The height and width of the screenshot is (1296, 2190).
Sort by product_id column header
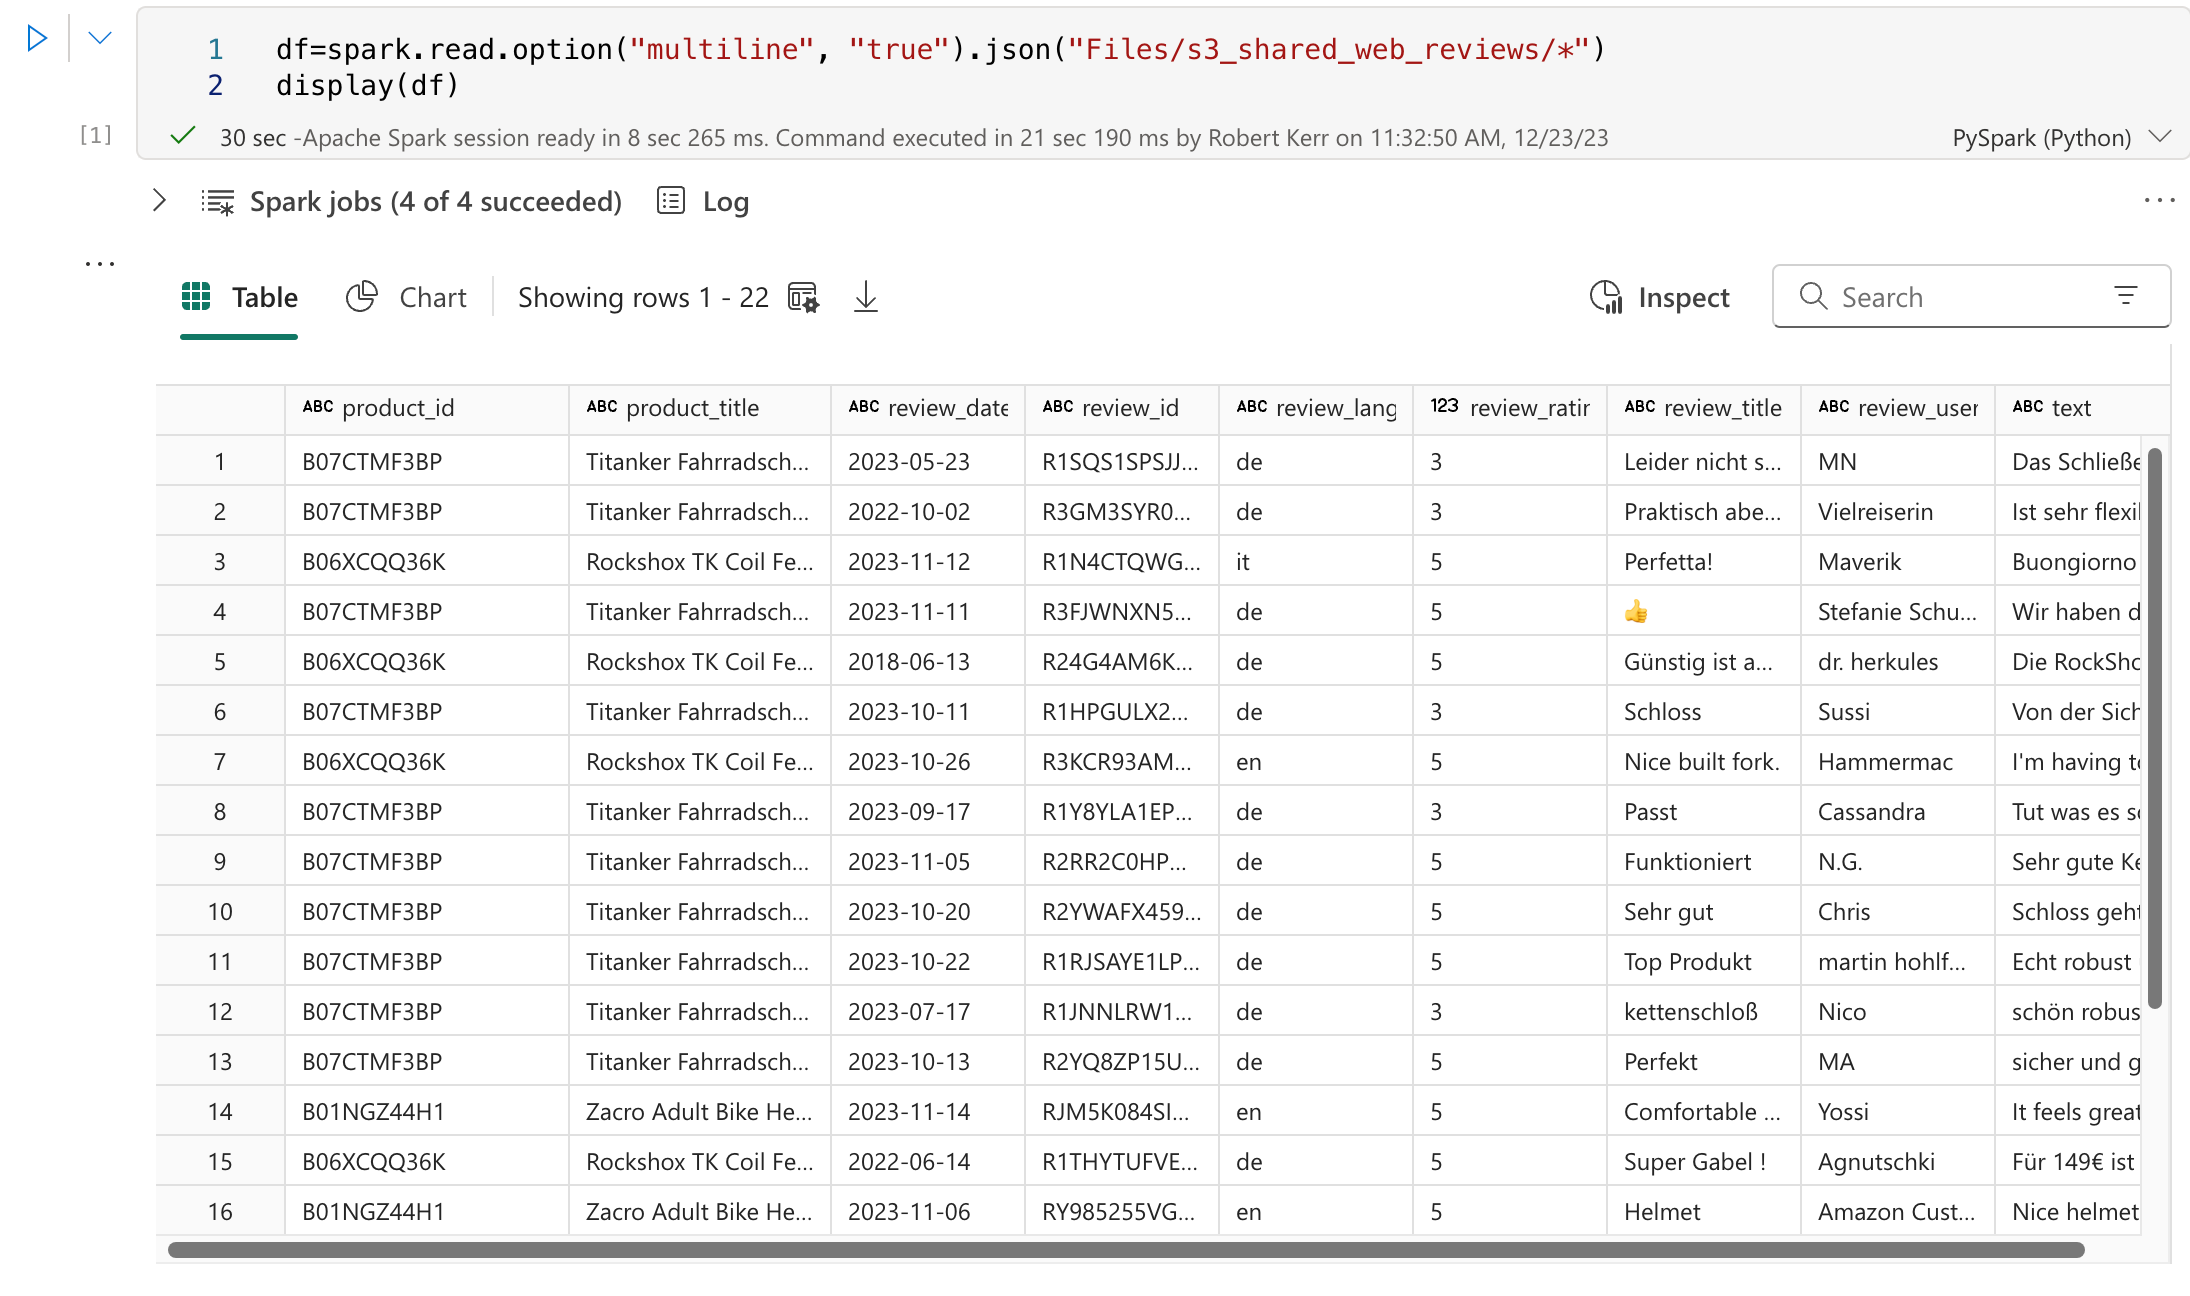(397, 408)
